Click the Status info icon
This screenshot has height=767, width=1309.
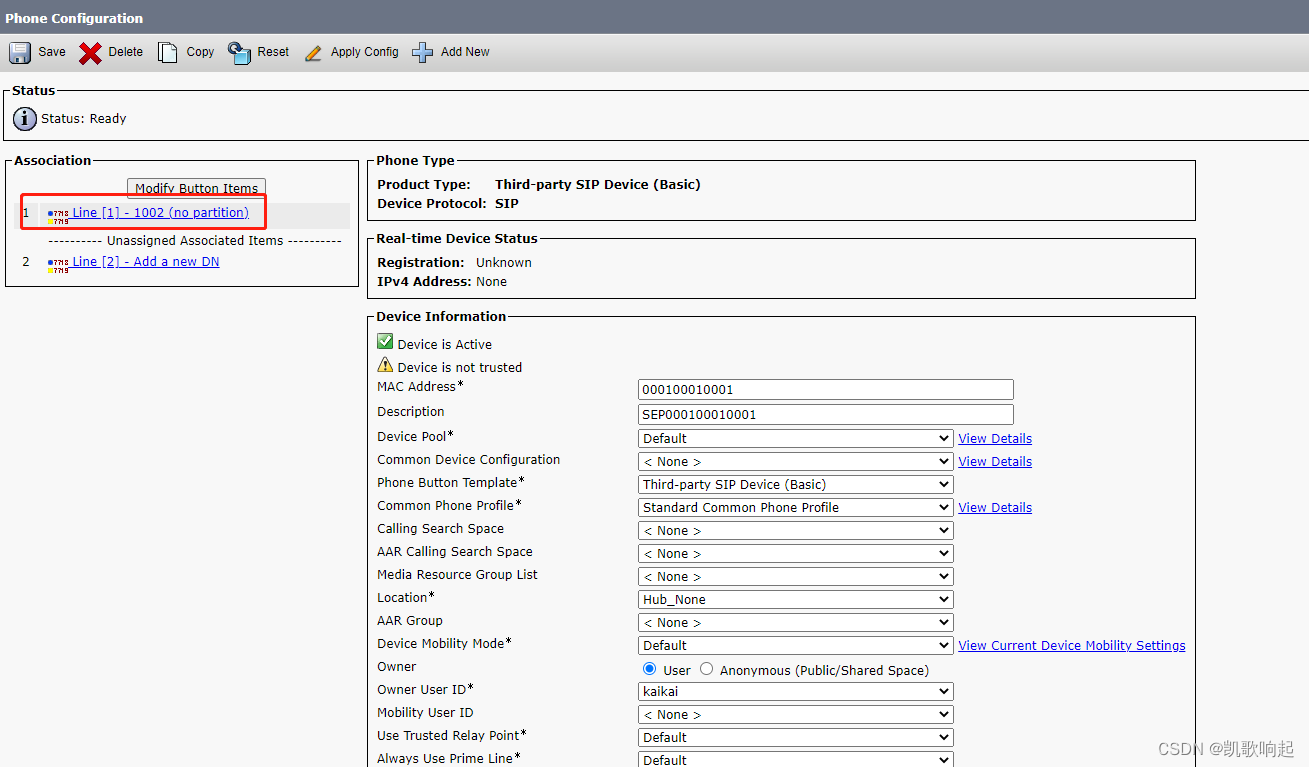pyautogui.click(x=24, y=118)
